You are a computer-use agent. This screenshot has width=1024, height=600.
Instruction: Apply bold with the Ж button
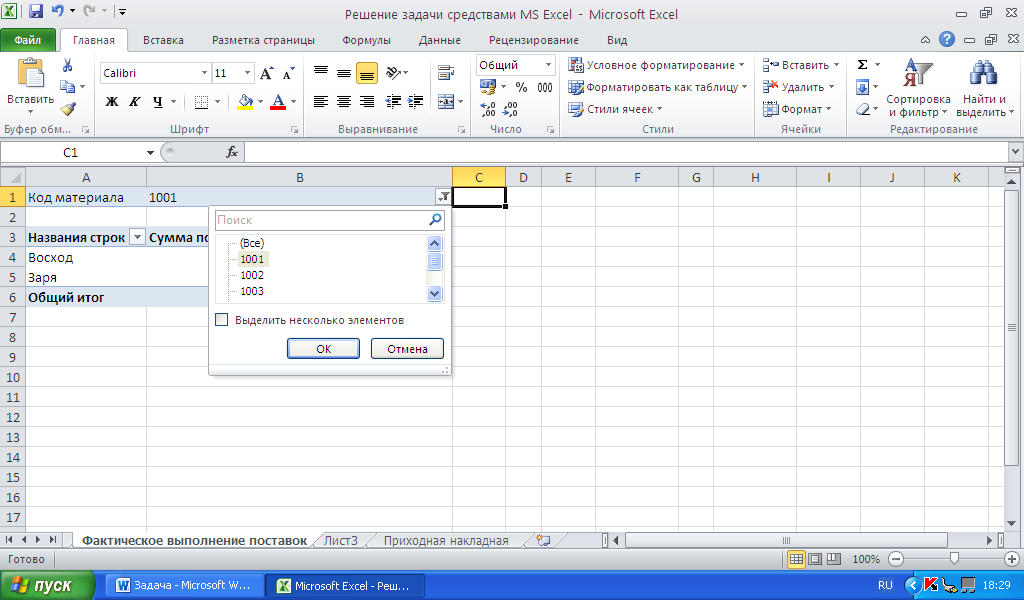[x=112, y=102]
